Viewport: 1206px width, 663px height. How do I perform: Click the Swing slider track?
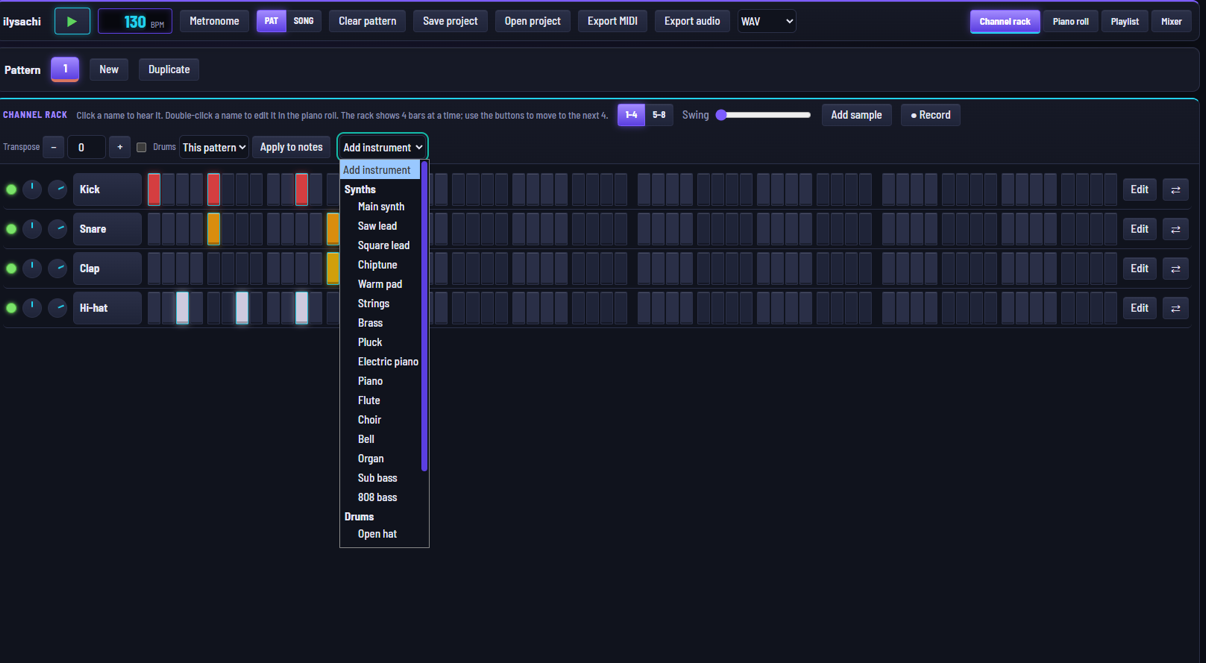tap(763, 115)
